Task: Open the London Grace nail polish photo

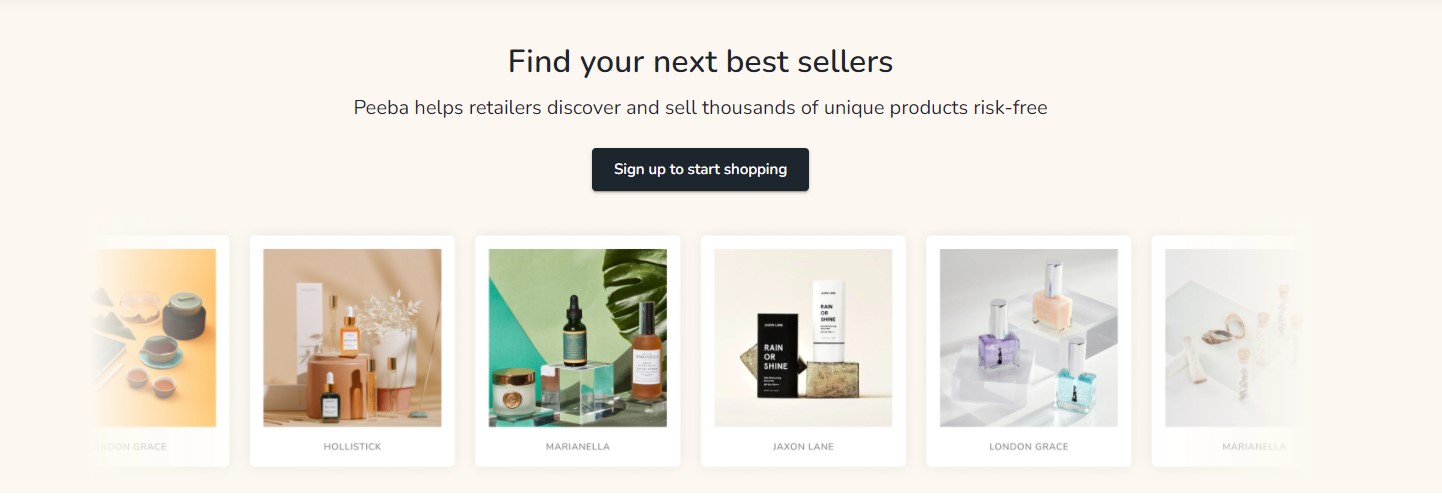Action: (x=1029, y=338)
